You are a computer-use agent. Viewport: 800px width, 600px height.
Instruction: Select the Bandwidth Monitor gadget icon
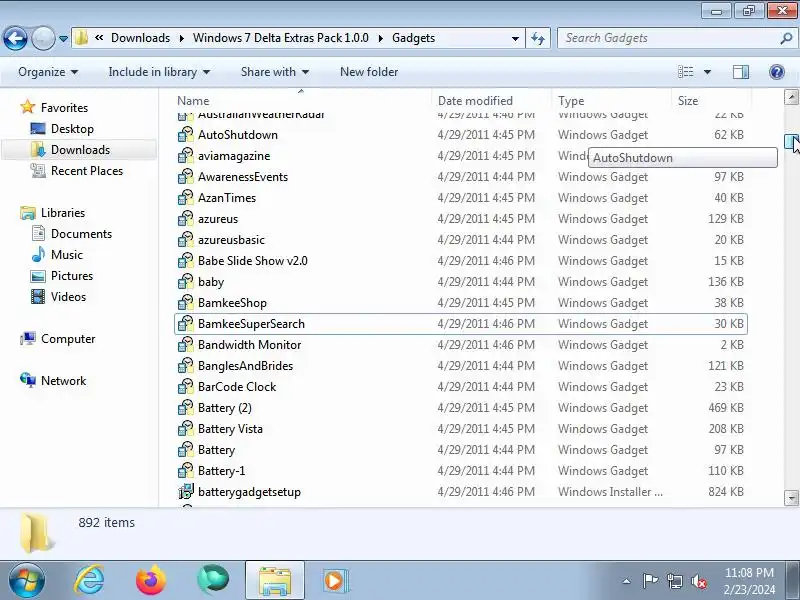coord(186,344)
